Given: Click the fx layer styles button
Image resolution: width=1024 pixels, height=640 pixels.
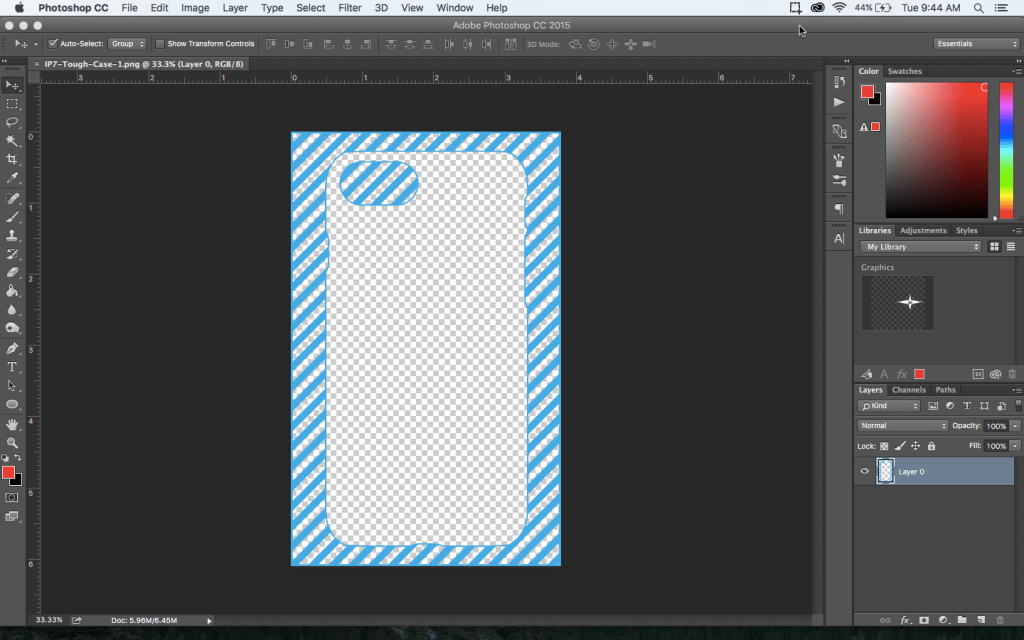Looking at the screenshot, I should click(x=905, y=620).
